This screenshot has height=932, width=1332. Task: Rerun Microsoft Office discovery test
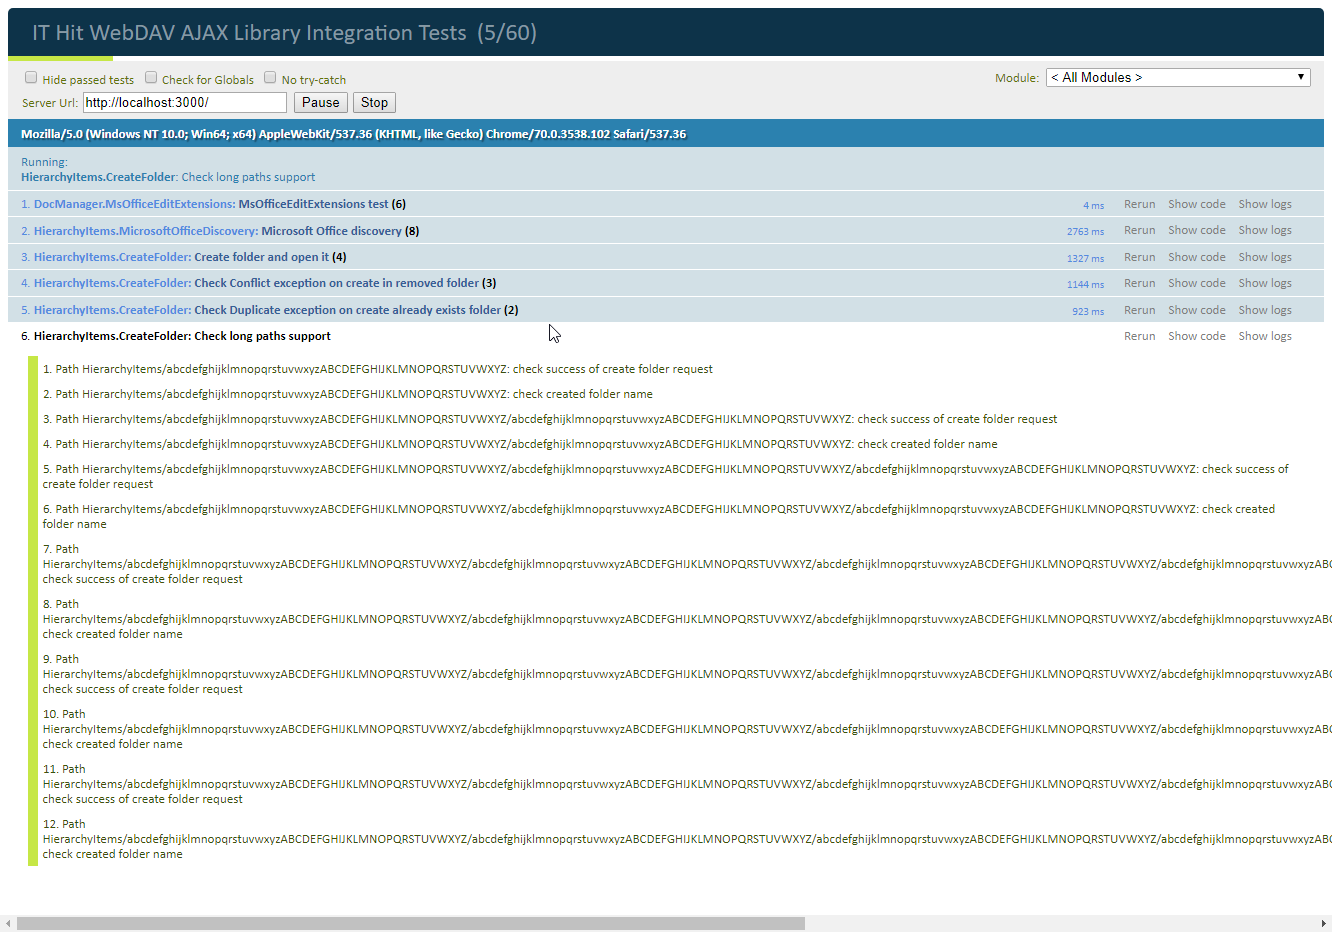pyautogui.click(x=1139, y=230)
